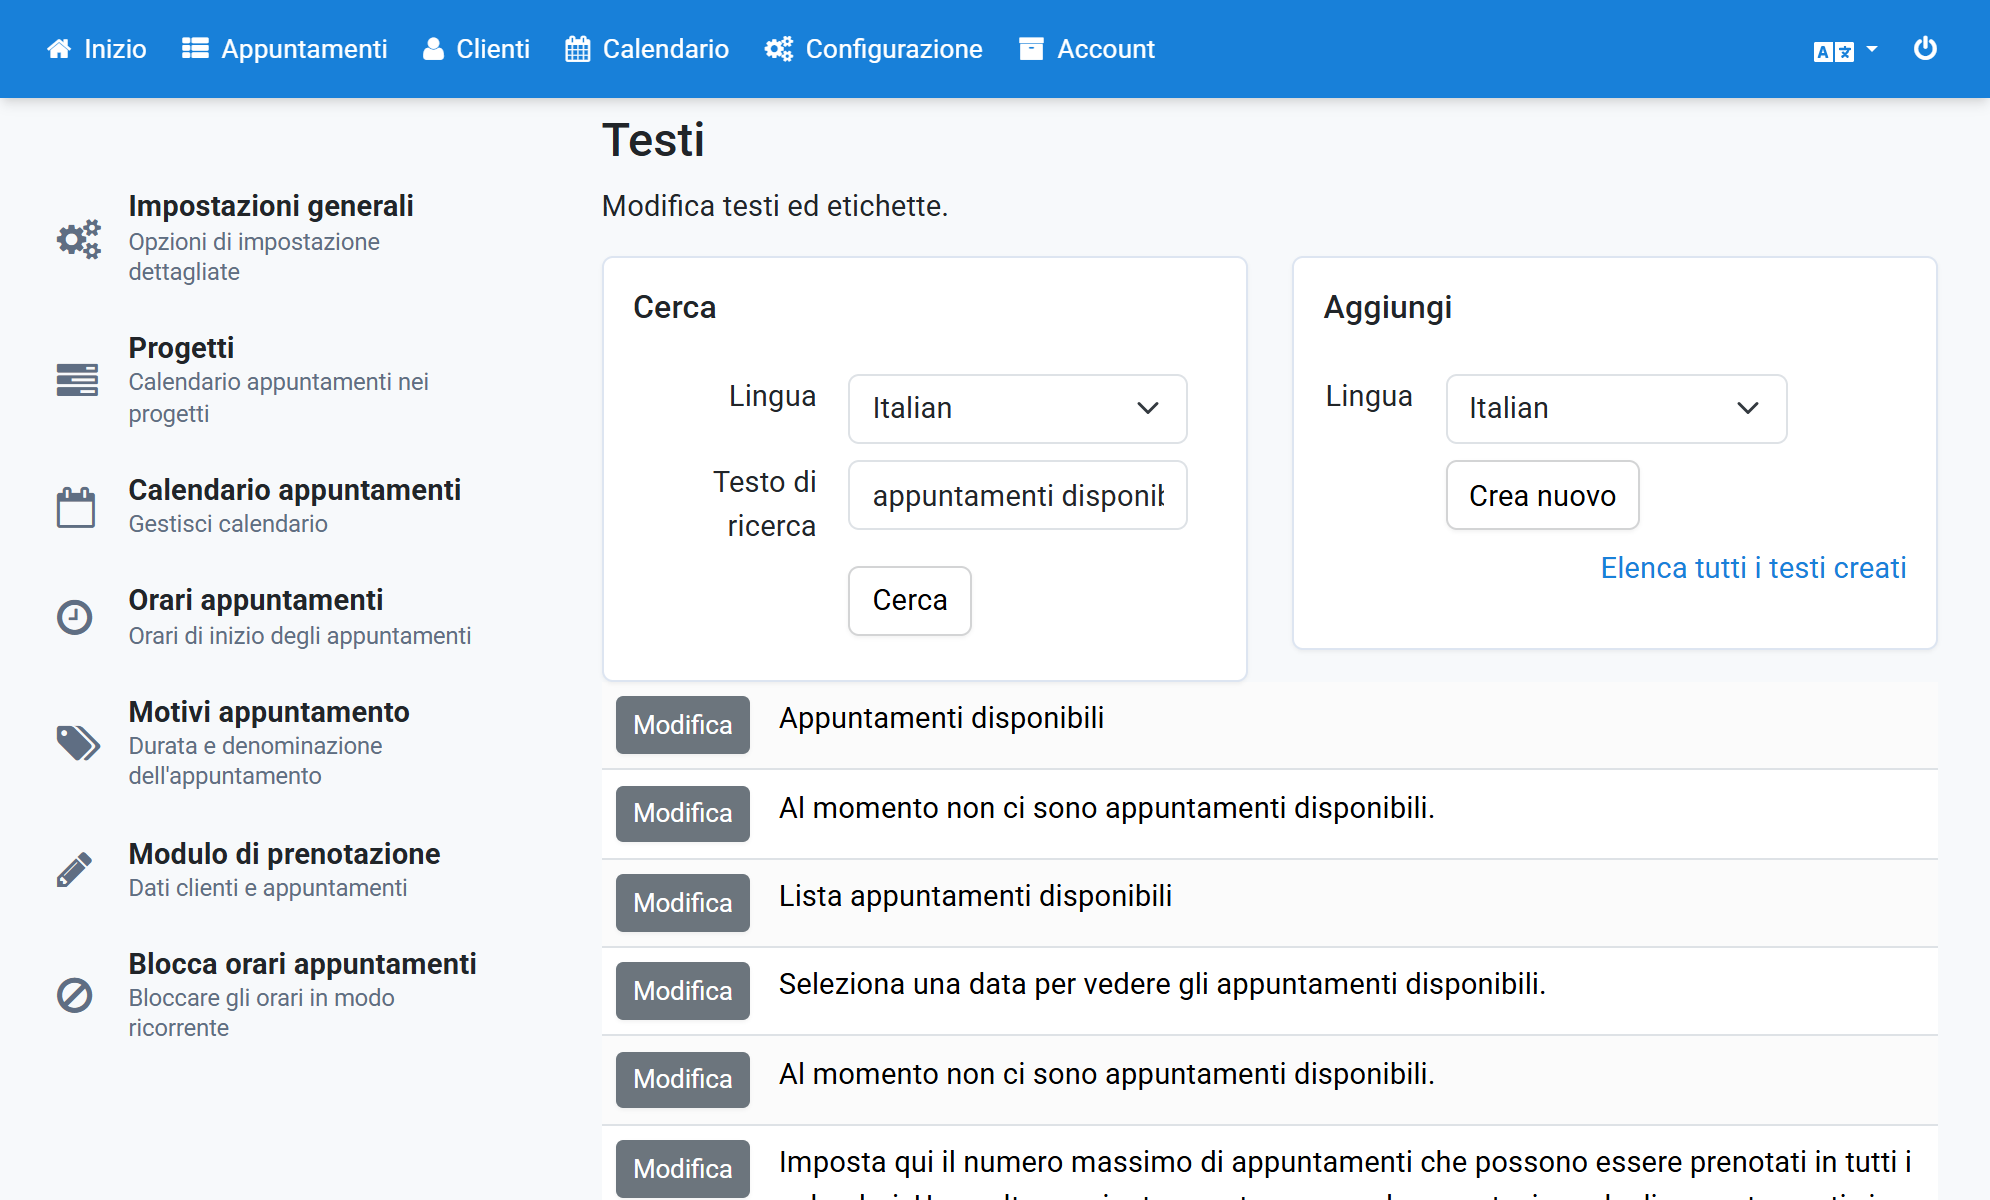The image size is (1990, 1200).
Task: Select text 'Seleziona una data per vedere'
Action: point(975,984)
